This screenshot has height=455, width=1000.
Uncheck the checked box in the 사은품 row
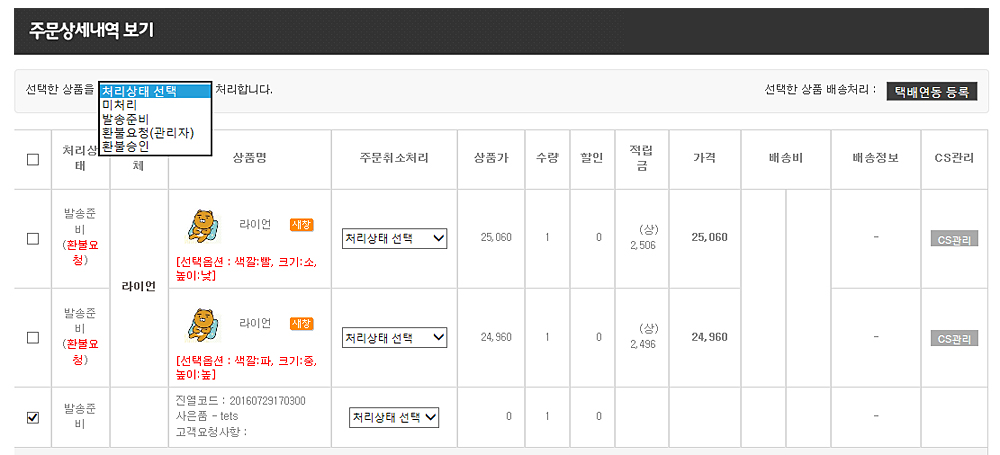[x=33, y=417]
